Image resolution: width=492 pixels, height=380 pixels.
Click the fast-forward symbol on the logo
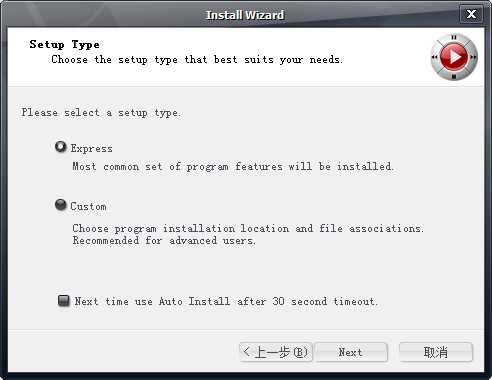474,57
